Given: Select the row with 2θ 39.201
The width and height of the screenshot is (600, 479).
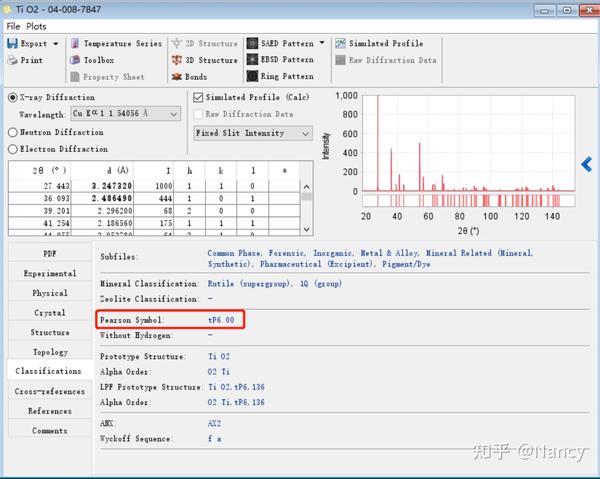Looking at the screenshot, I should (x=154, y=211).
